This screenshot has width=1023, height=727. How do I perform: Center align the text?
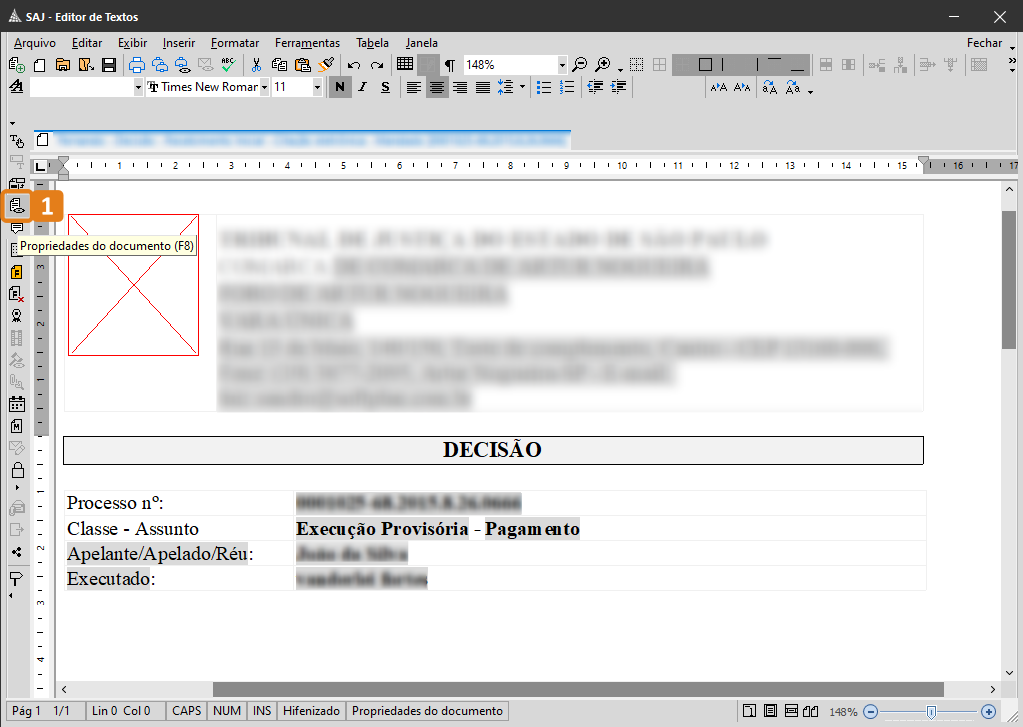(437, 87)
